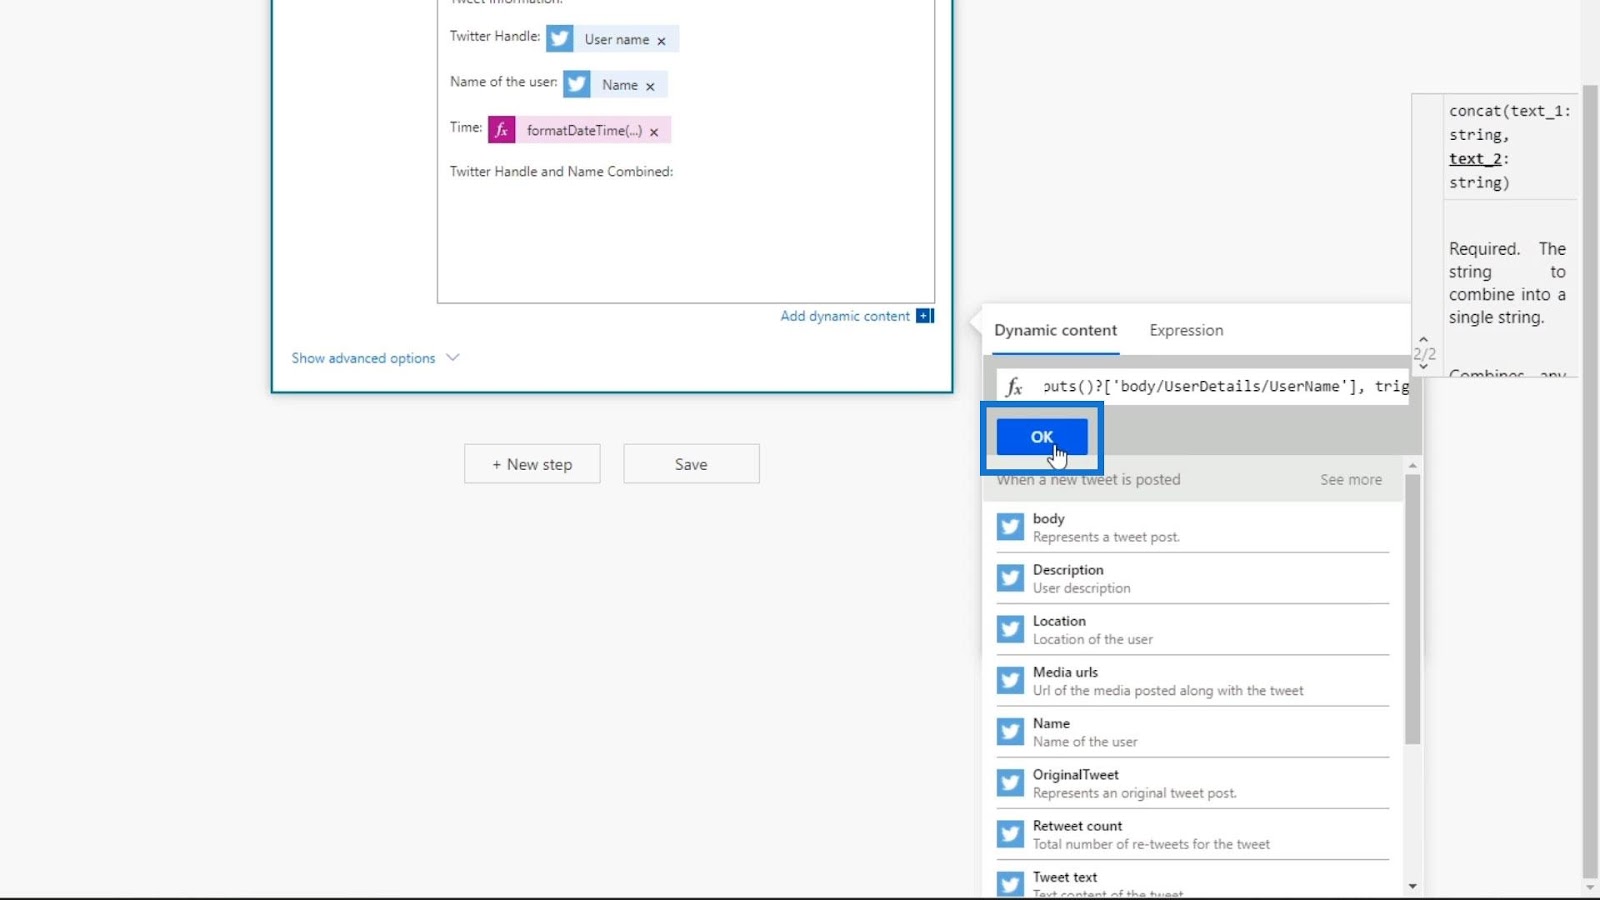Screen dimensions: 1600x900
Task: Click Show advanced options link
Action: click(x=363, y=358)
